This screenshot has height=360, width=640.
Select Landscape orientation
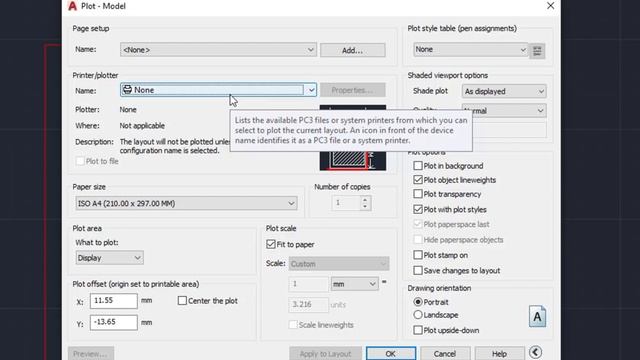pos(418,315)
